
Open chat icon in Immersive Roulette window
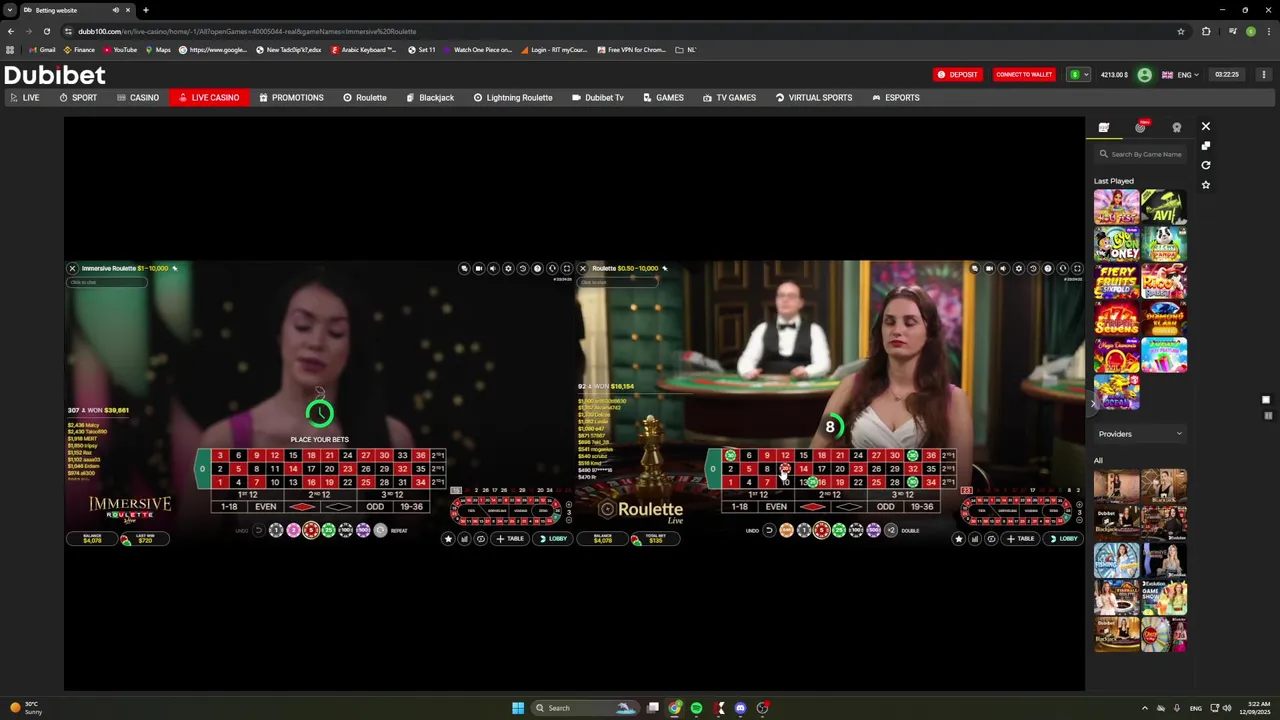click(464, 268)
